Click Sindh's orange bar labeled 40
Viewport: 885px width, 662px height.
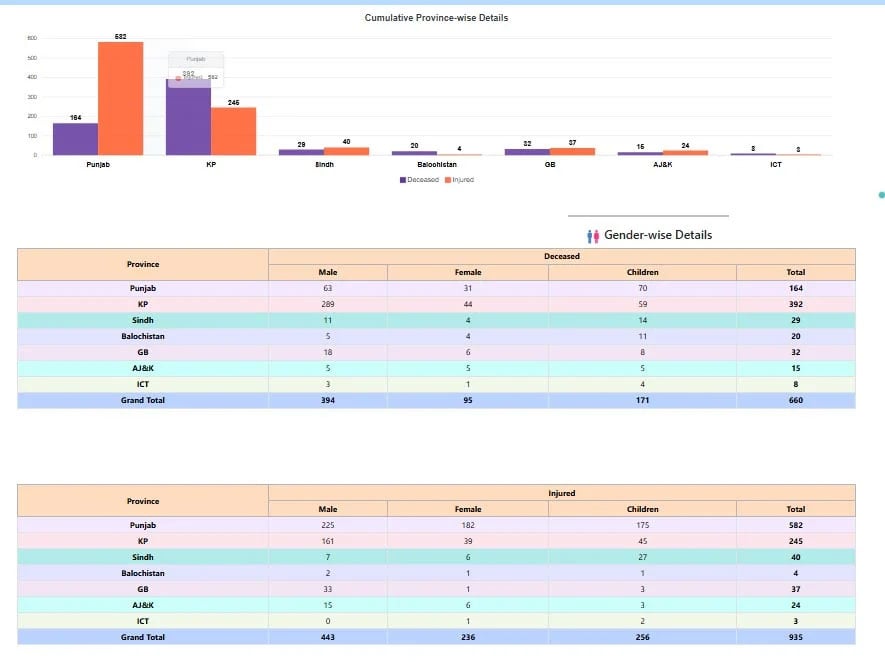pyautogui.click(x=346, y=151)
